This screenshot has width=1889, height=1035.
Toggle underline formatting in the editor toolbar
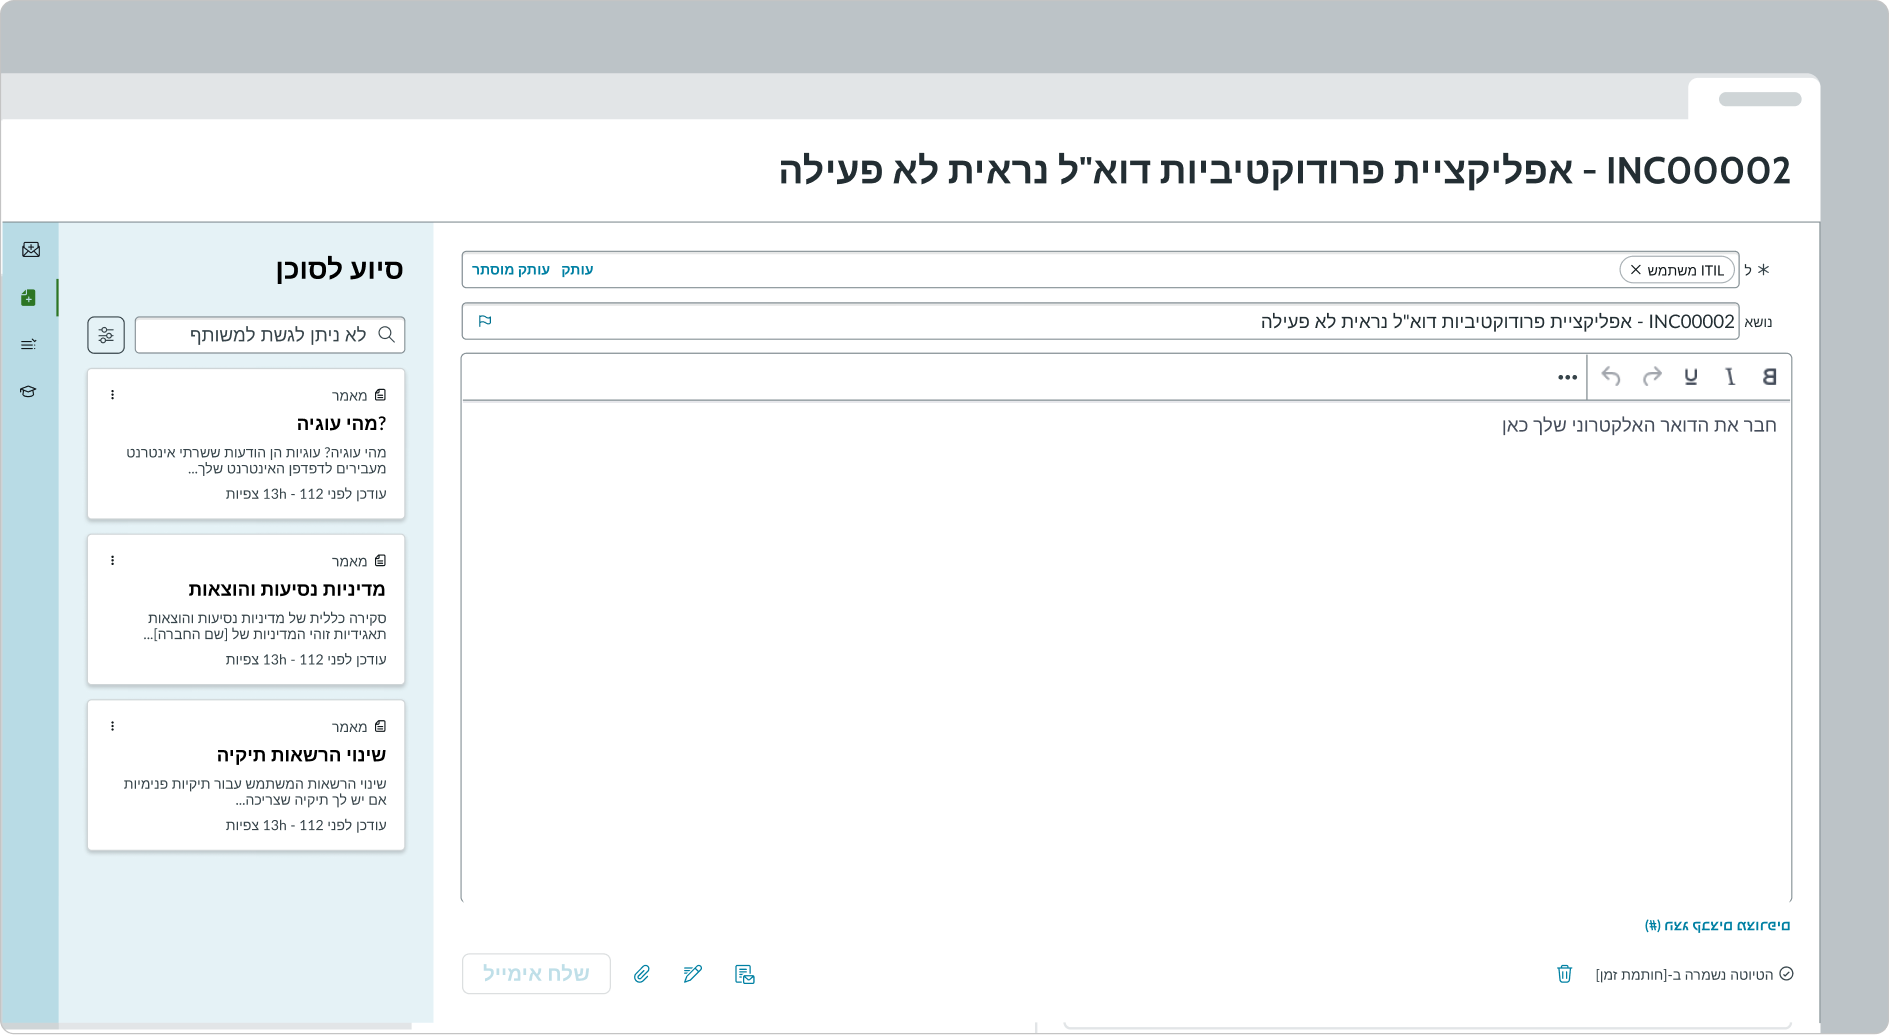point(1691,377)
